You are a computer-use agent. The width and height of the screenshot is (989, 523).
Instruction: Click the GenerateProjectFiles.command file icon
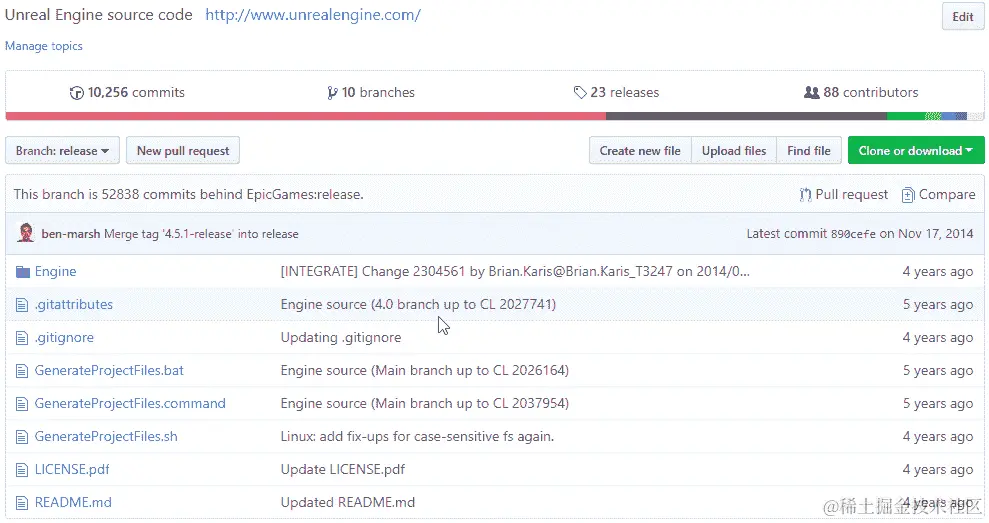pyautogui.click(x=22, y=404)
